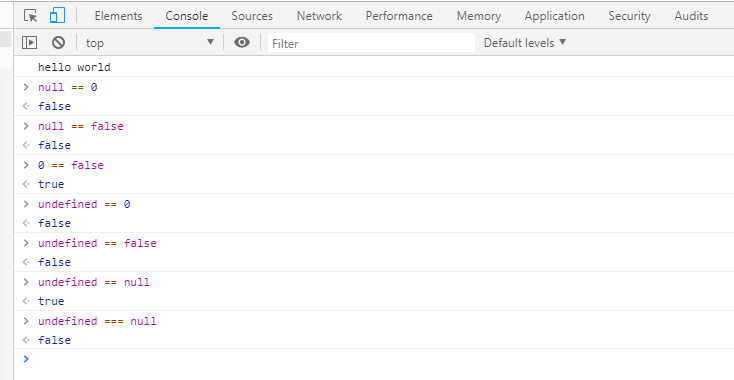Image resolution: width=734 pixels, height=380 pixels.
Task: Create a live expression using the eye icon
Action: tap(242, 43)
